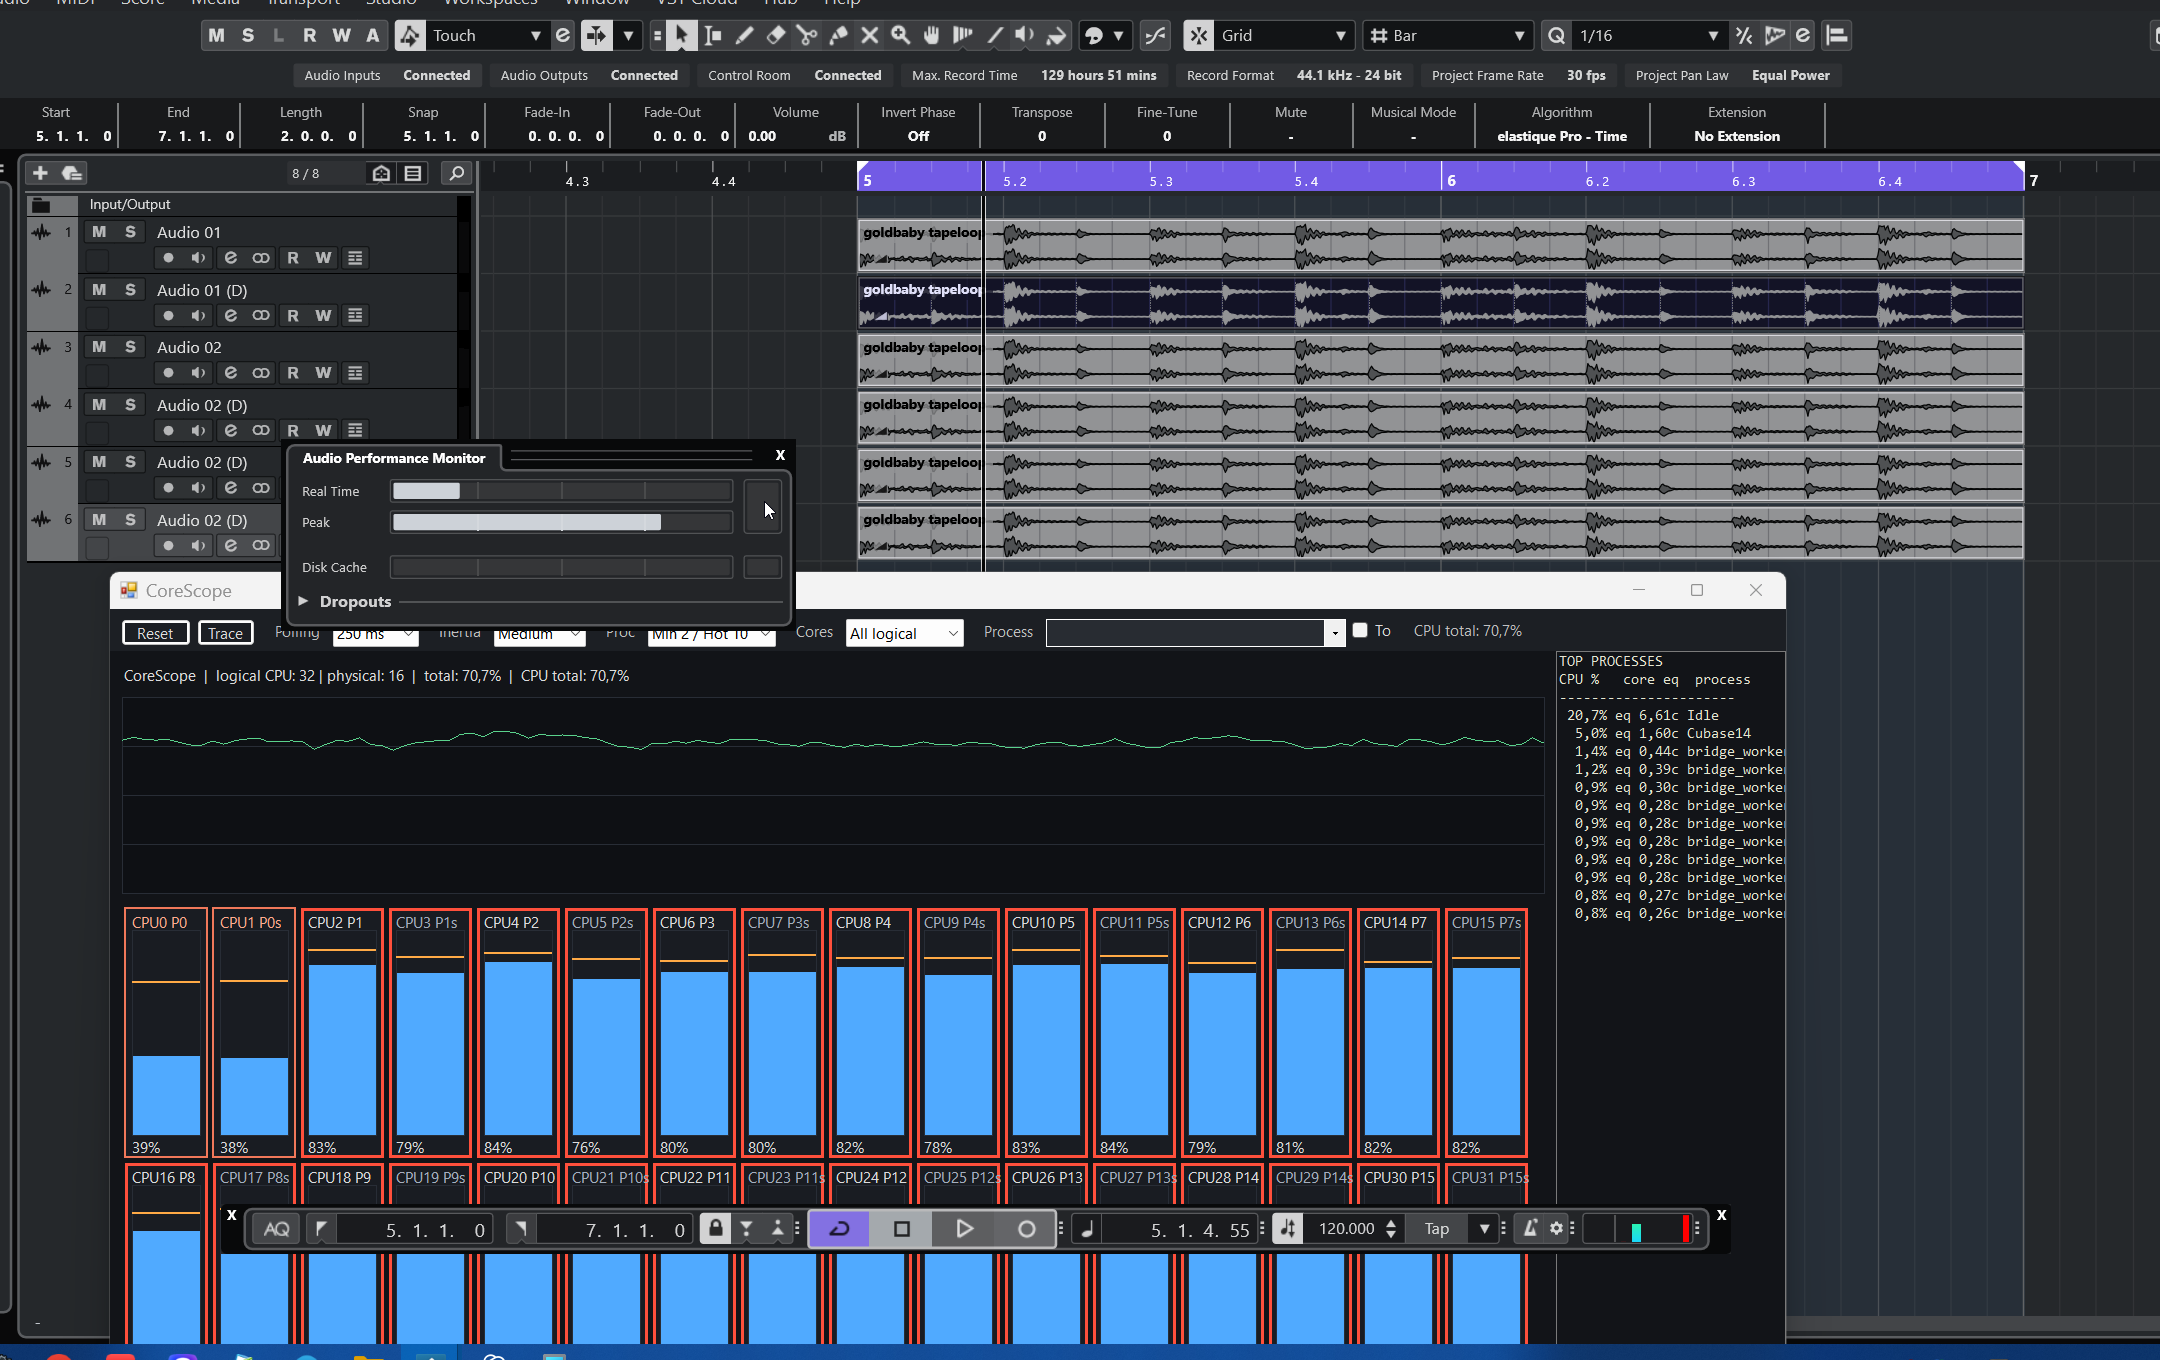Open Audio 01 channel settings 'e' button

(x=231, y=258)
